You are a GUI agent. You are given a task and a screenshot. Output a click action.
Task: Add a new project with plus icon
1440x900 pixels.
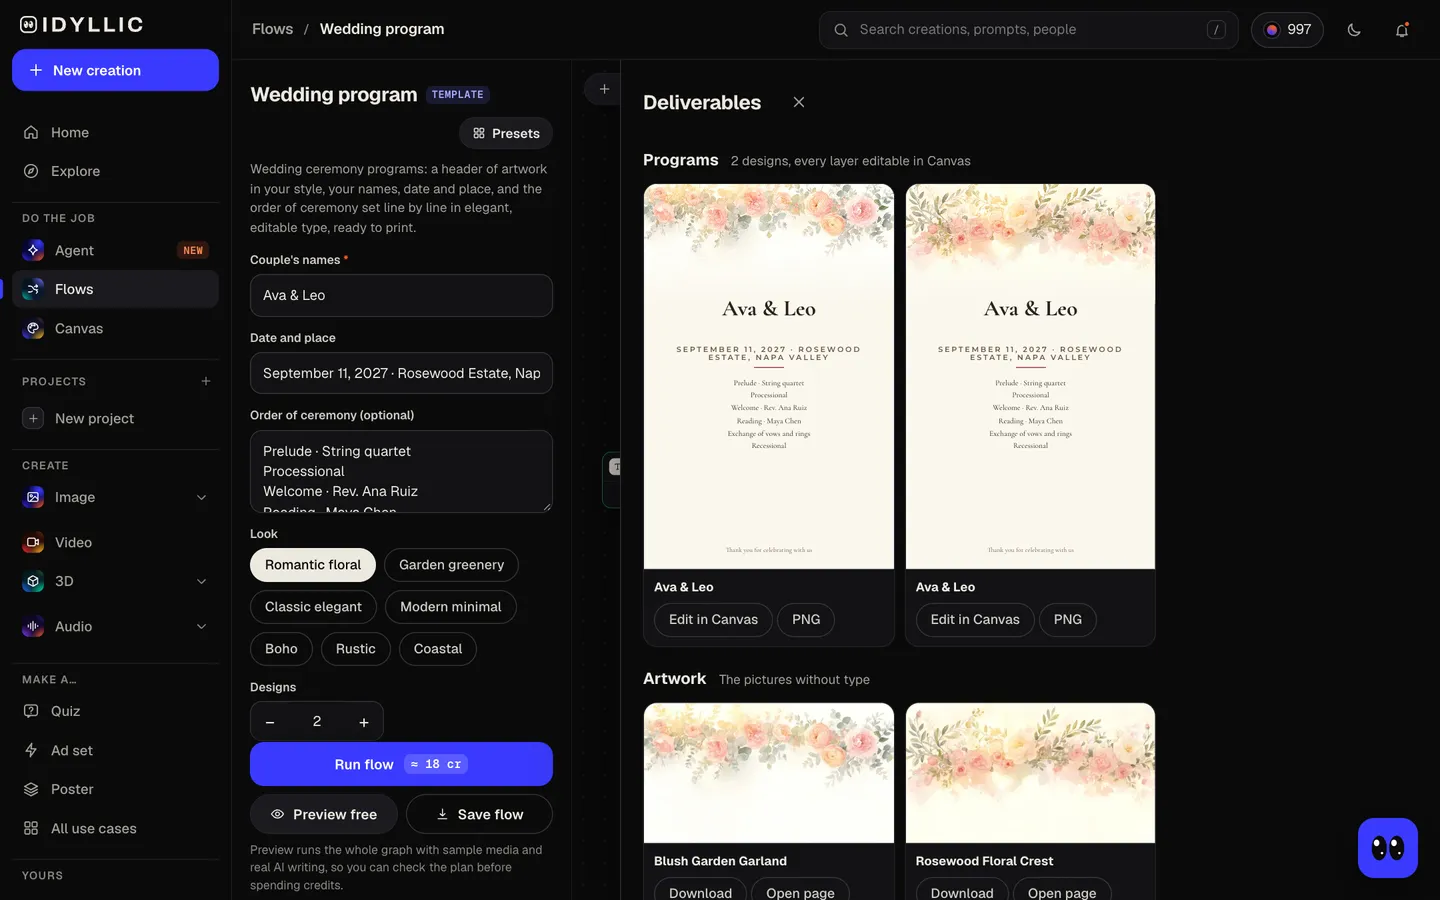[x=206, y=381]
